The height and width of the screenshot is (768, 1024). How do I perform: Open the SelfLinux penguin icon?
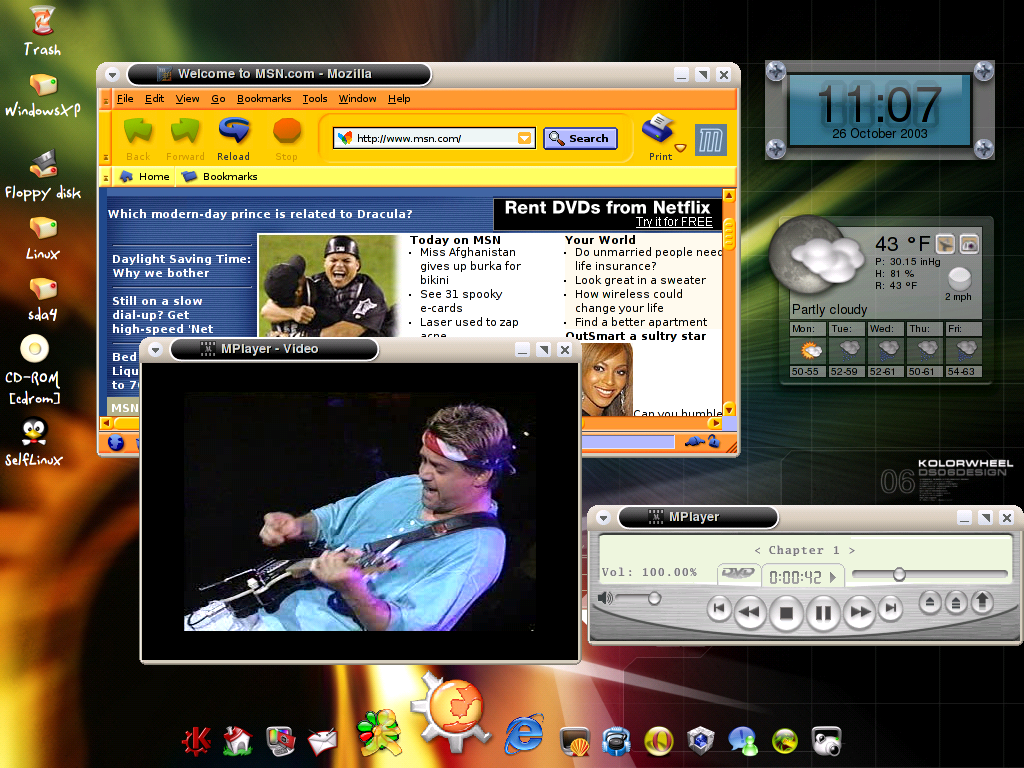34,443
